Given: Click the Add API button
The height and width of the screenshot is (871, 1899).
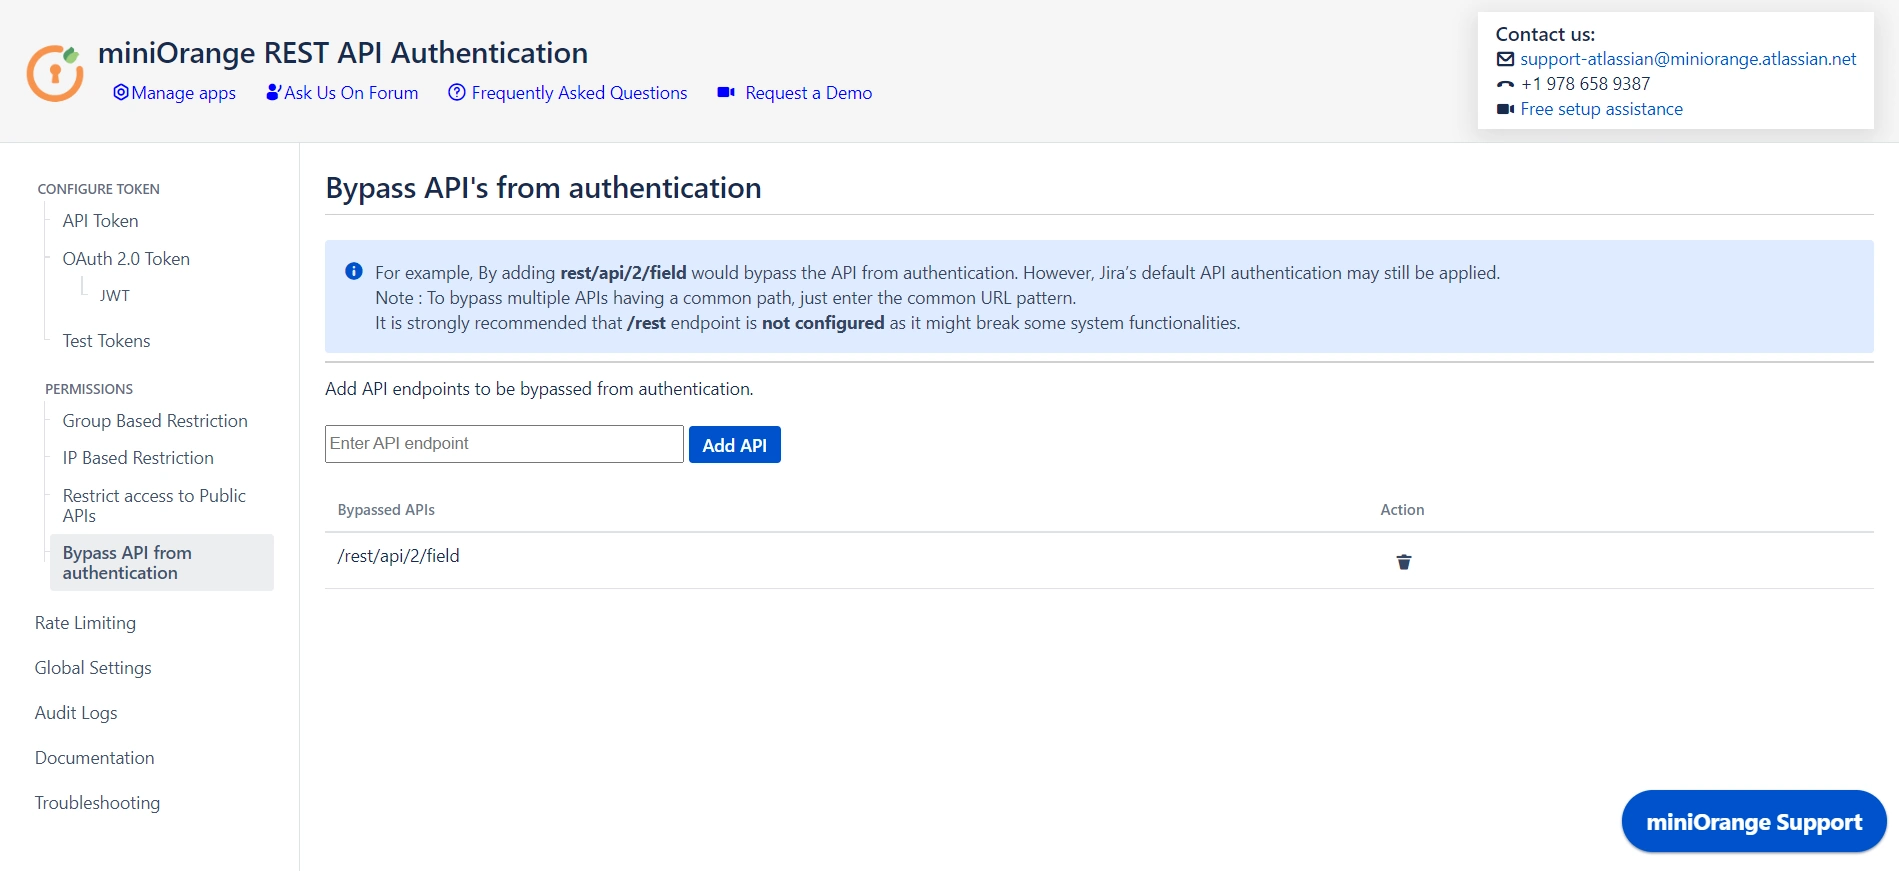Looking at the screenshot, I should [x=735, y=445].
